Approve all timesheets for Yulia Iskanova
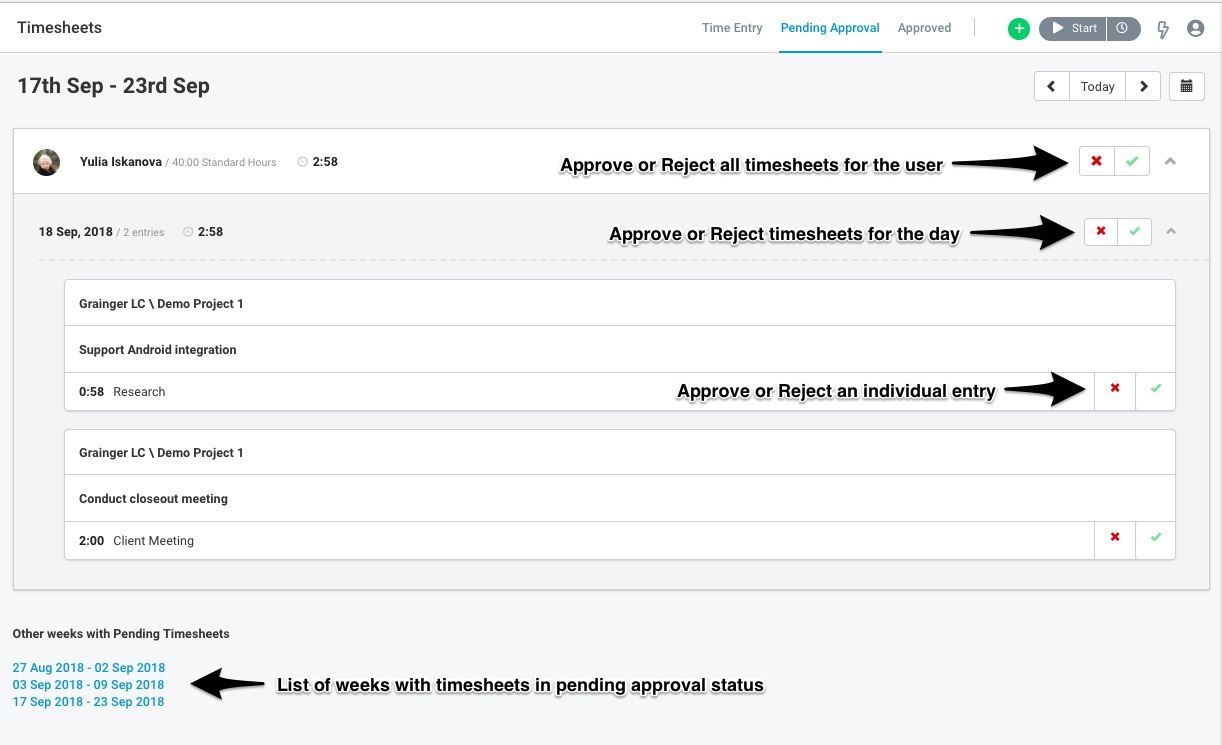Viewport: 1222px width, 745px height. point(1132,161)
